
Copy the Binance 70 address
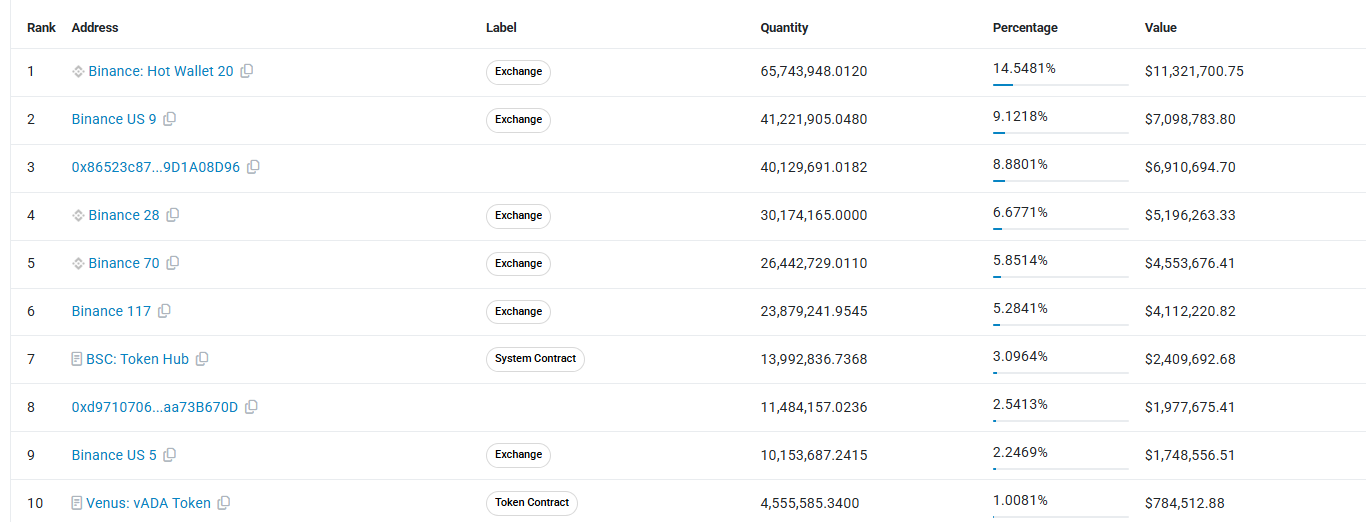pyautogui.click(x=173, y=263)
